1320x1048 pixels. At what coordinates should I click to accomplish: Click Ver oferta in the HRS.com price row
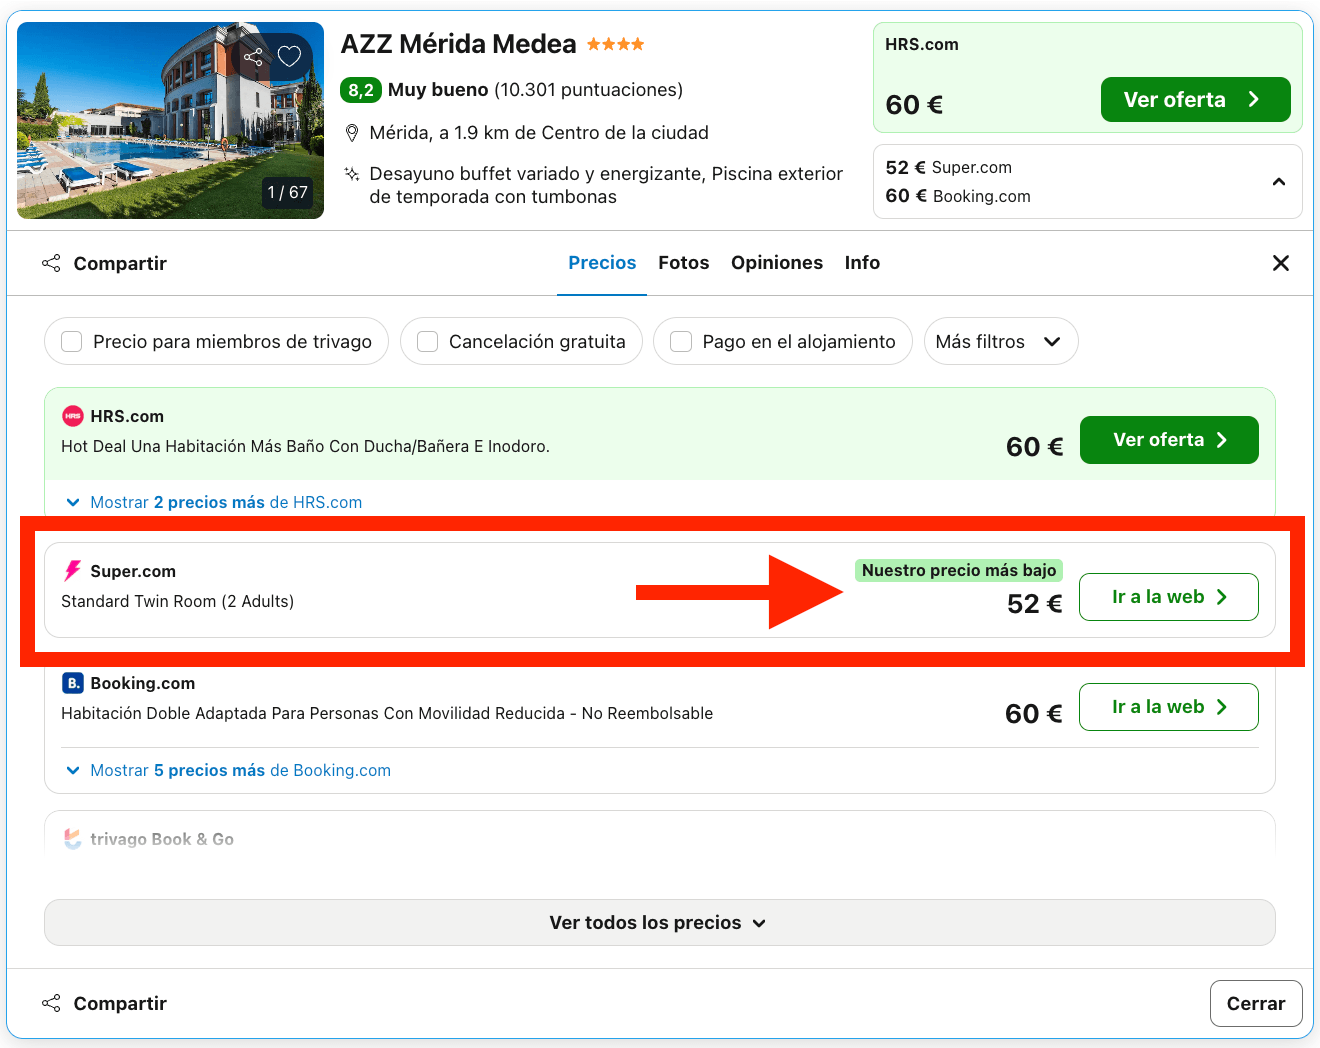(x=1169, y=440)
